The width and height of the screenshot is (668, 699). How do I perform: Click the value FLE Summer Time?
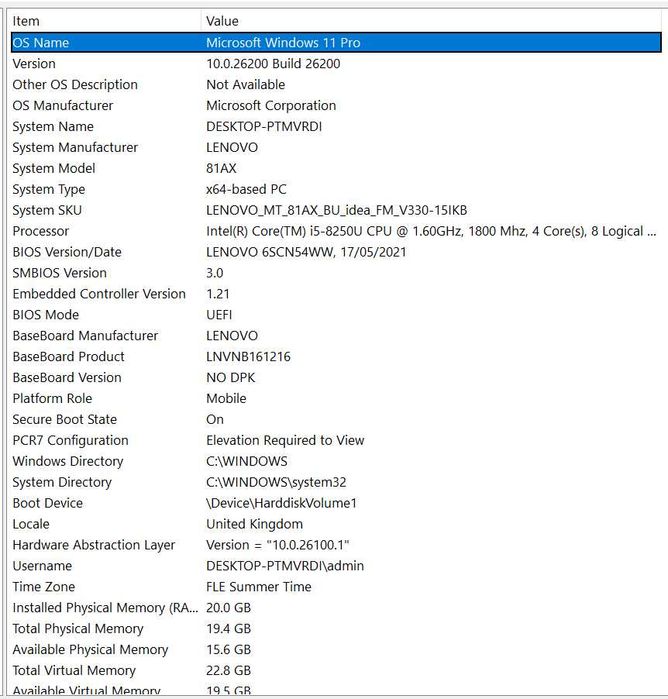259,587
